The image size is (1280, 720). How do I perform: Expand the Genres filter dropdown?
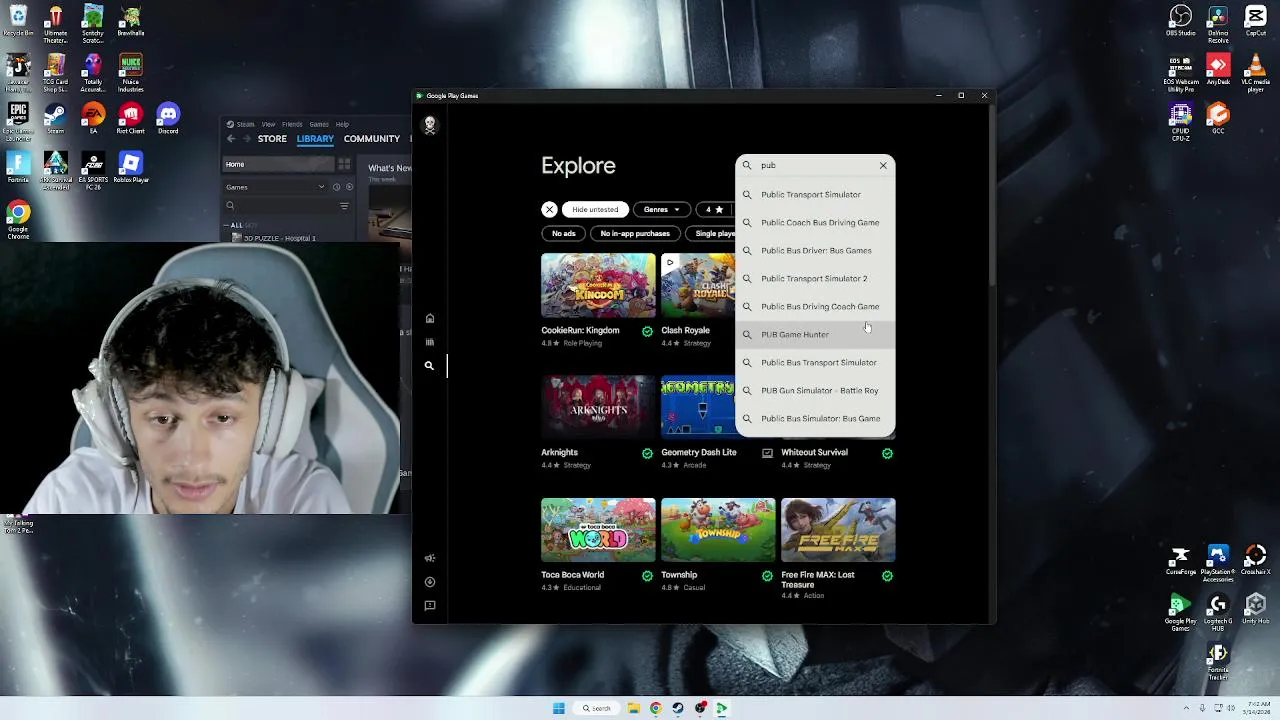[x=662, y=209]
